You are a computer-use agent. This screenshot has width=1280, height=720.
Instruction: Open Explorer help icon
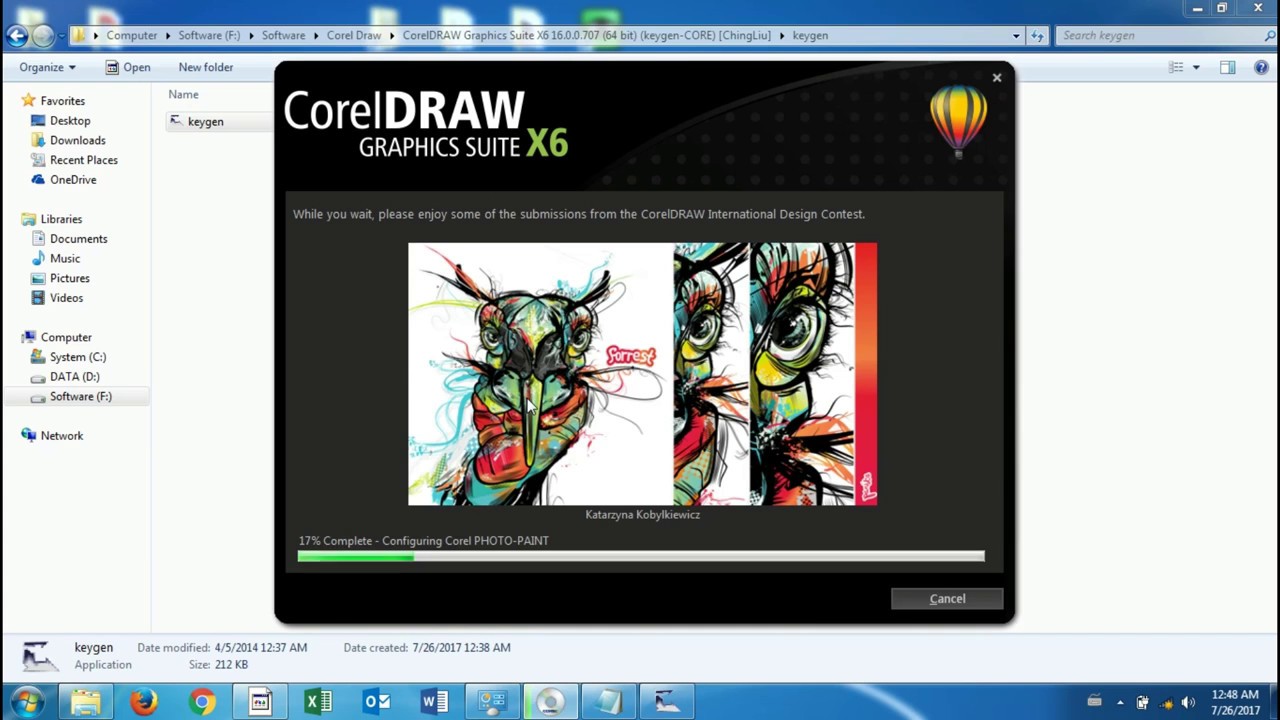(1262, 67)
